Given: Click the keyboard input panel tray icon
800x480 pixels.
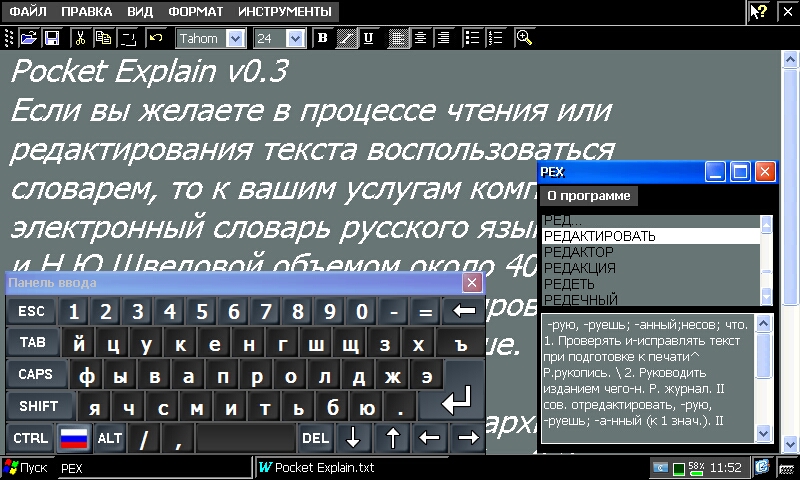Looking at the screenshot, I should click(x=788, y=468).
